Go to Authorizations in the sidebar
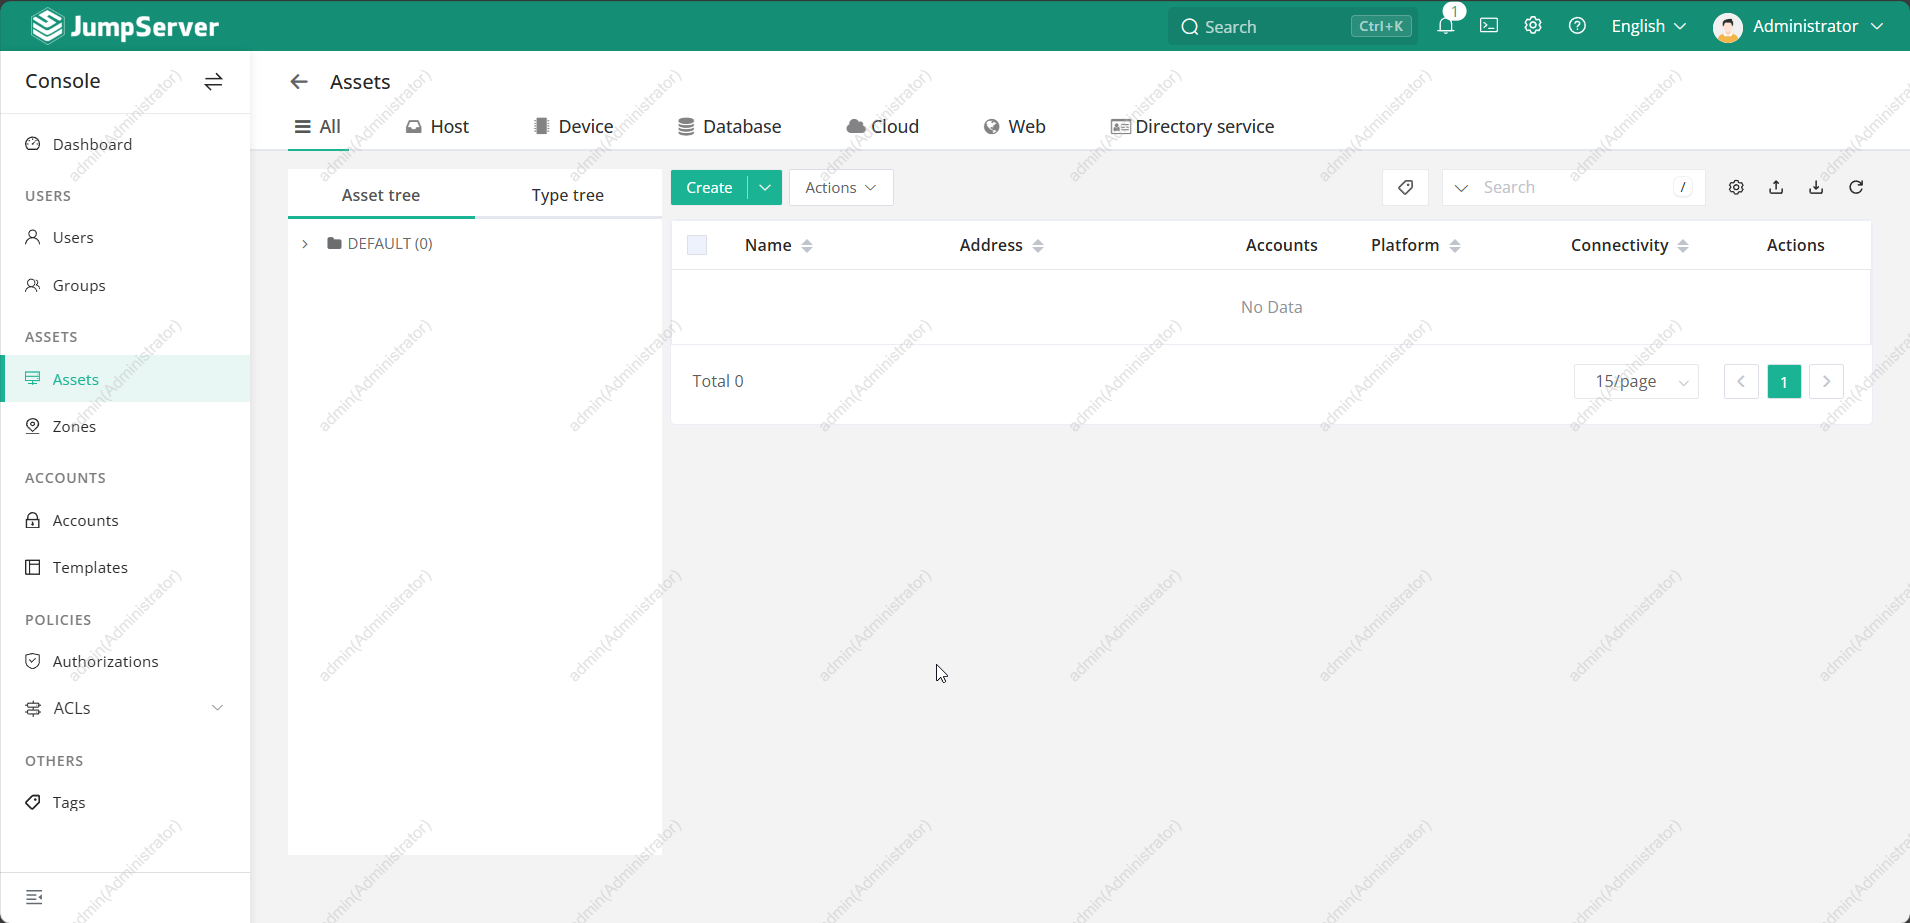Viewport: 1910px width, 923px height. tap(105, 661)
